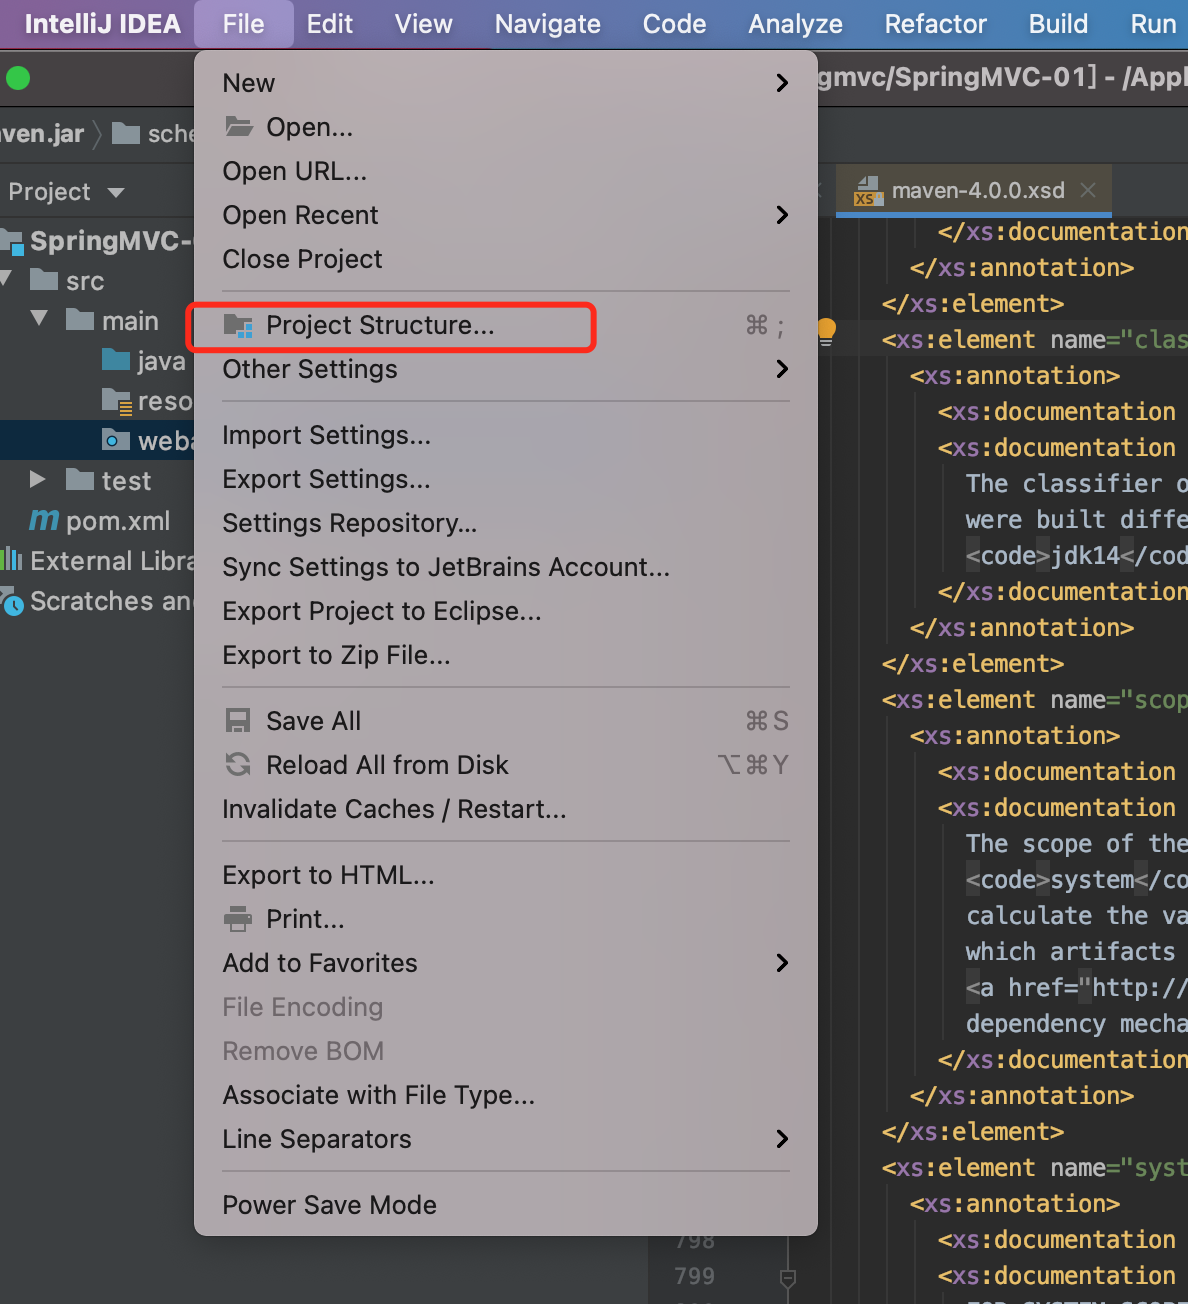The image size is (1188, 1304).
Task: Click the IntelliJ IDEA application menu
Action: [103, 24]
